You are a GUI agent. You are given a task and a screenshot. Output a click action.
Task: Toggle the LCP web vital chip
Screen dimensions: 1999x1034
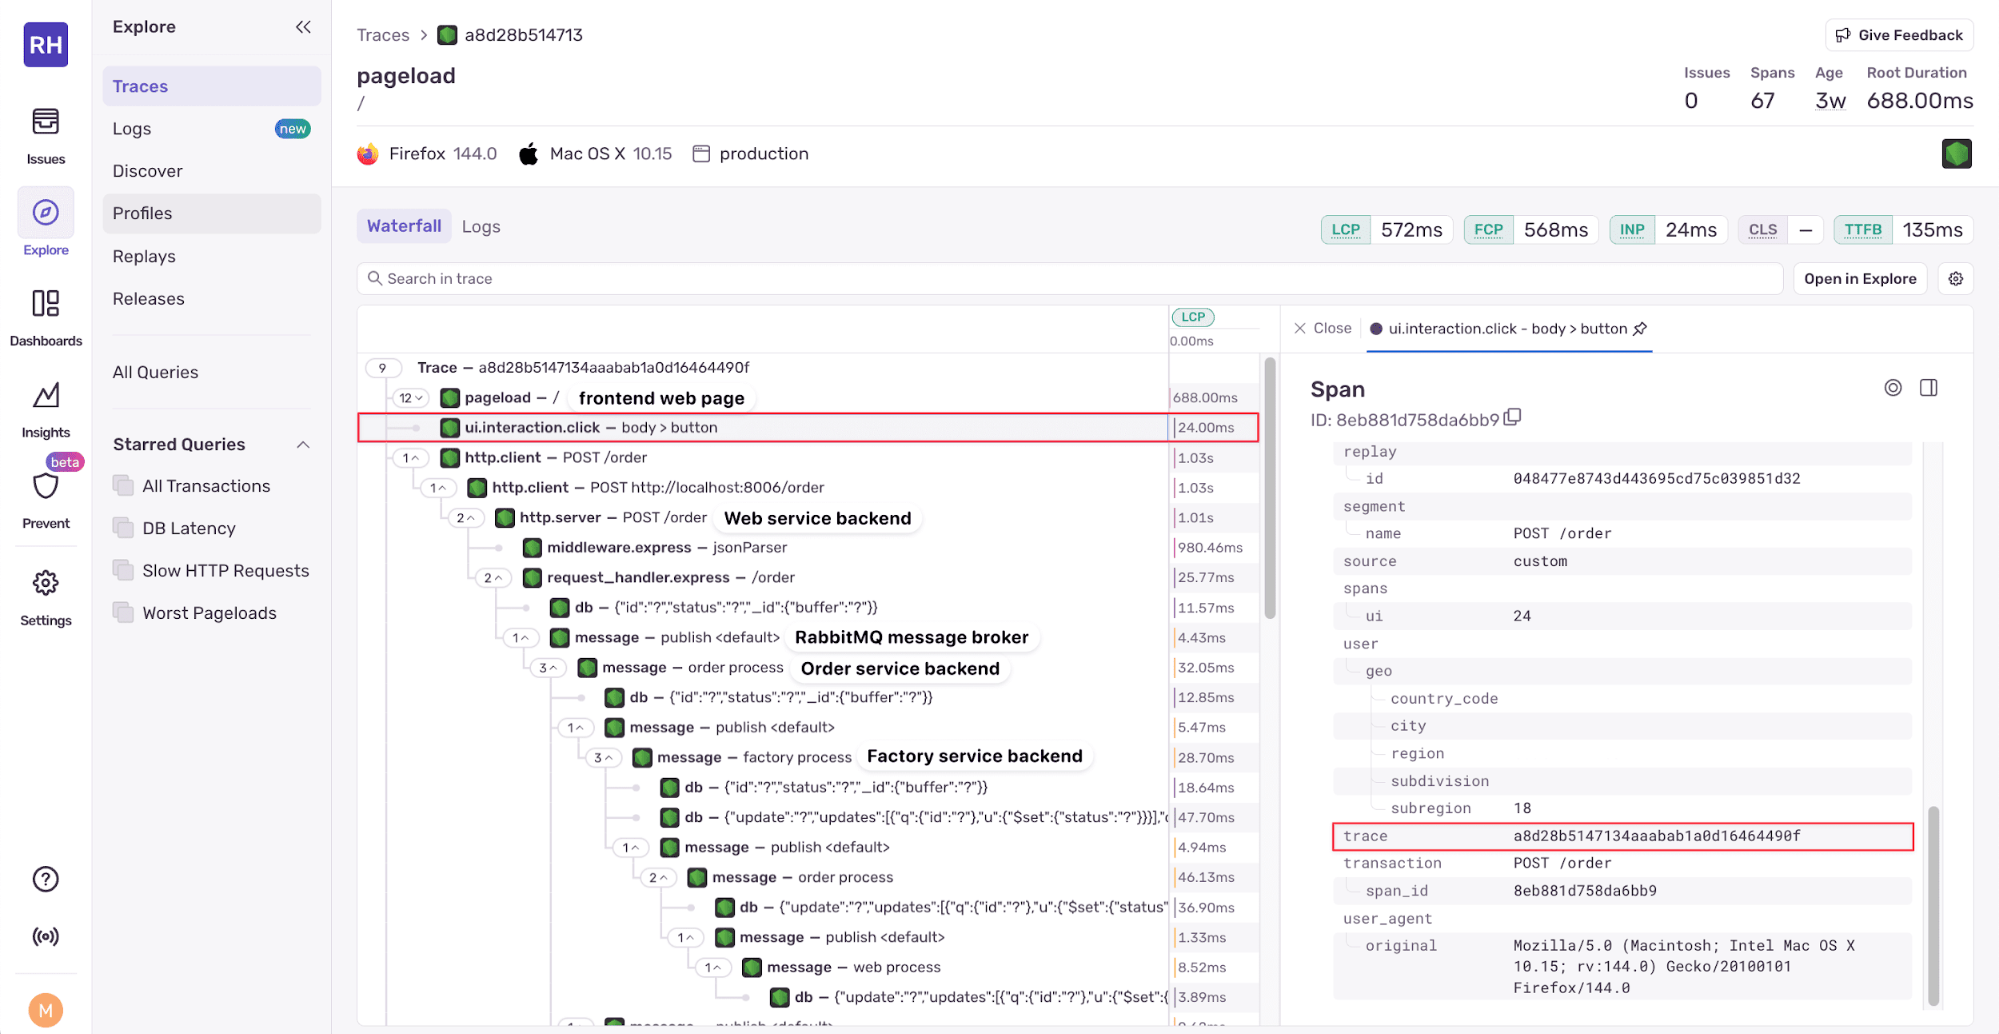click(x=1345, y=229)
